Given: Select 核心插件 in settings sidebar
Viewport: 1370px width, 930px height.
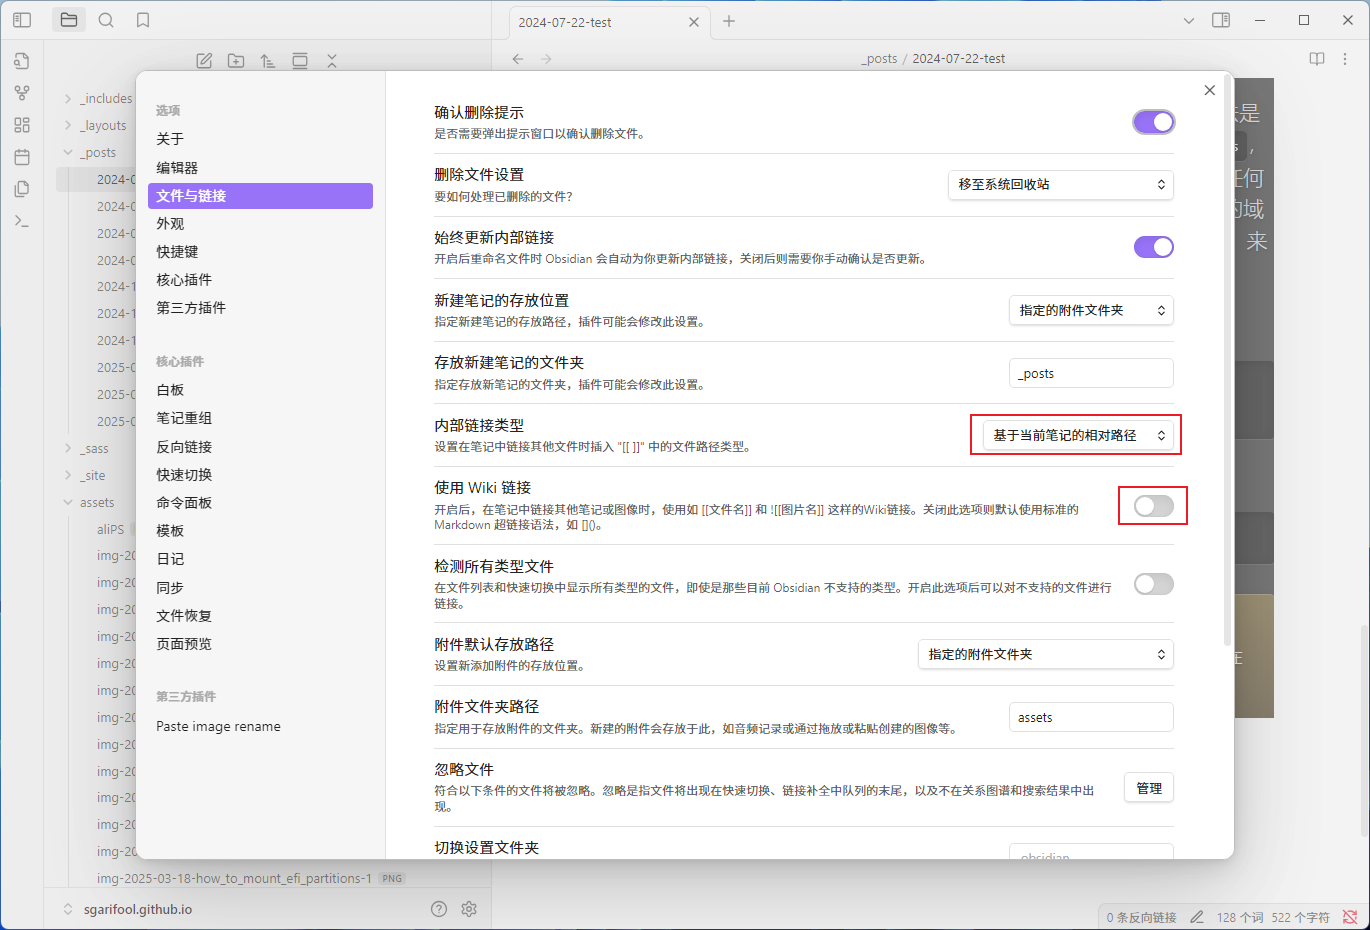Looking at the screenshot, I should pos(184,280).
